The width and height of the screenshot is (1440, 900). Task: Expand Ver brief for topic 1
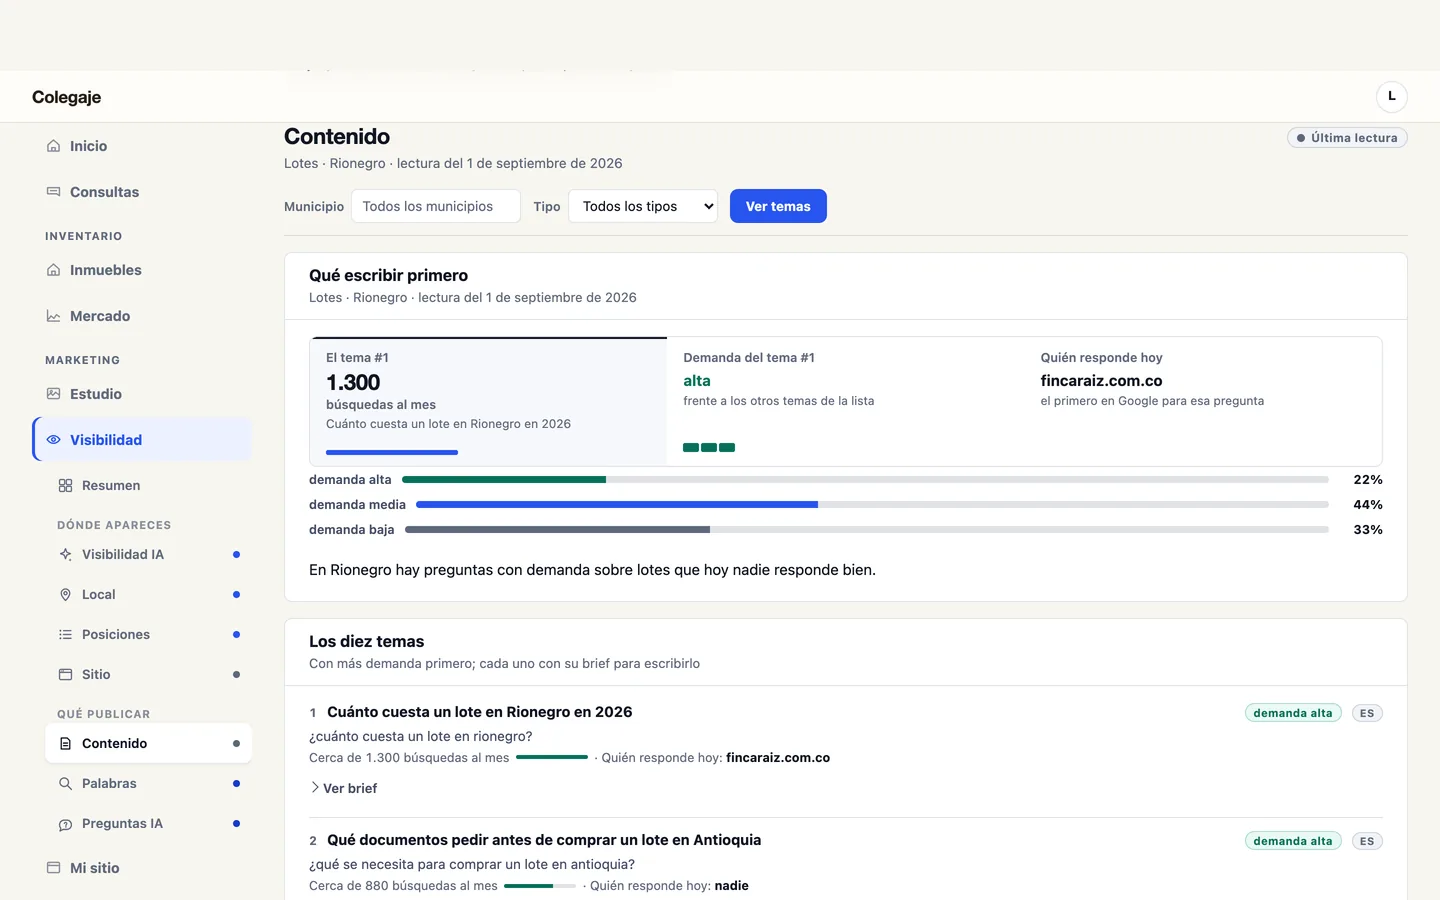coord(343,788)
